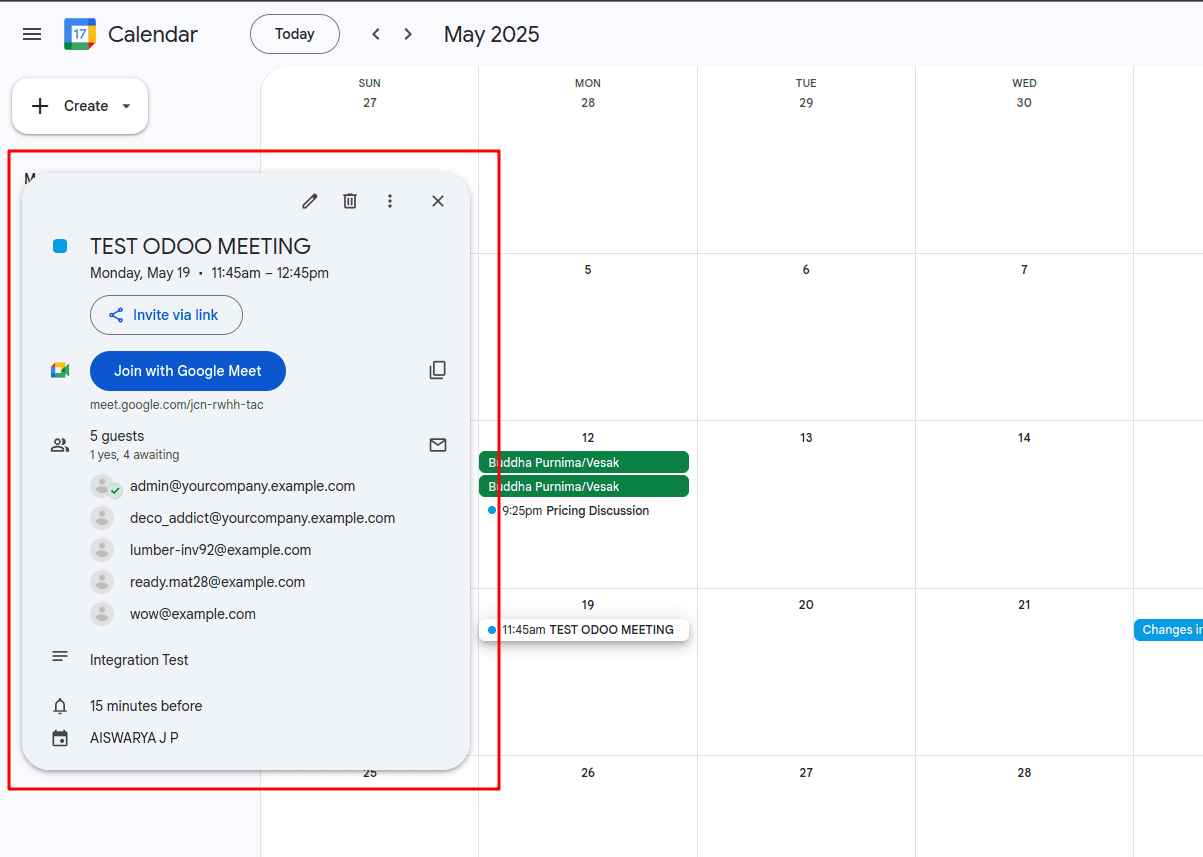
Task: Select guest deco_addict@yourcompany.example.com
Action: 262,518
